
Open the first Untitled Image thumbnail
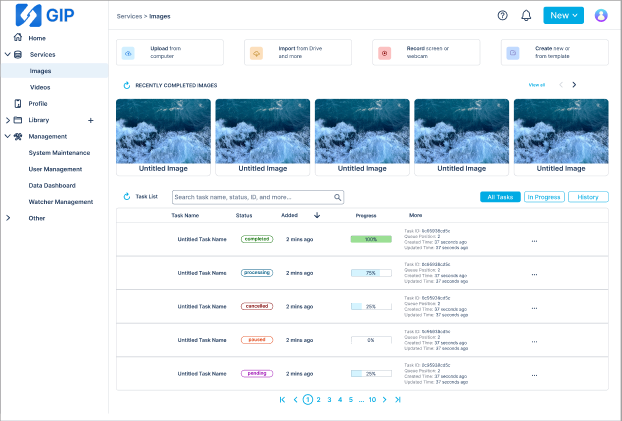click(x=163, y=137)
